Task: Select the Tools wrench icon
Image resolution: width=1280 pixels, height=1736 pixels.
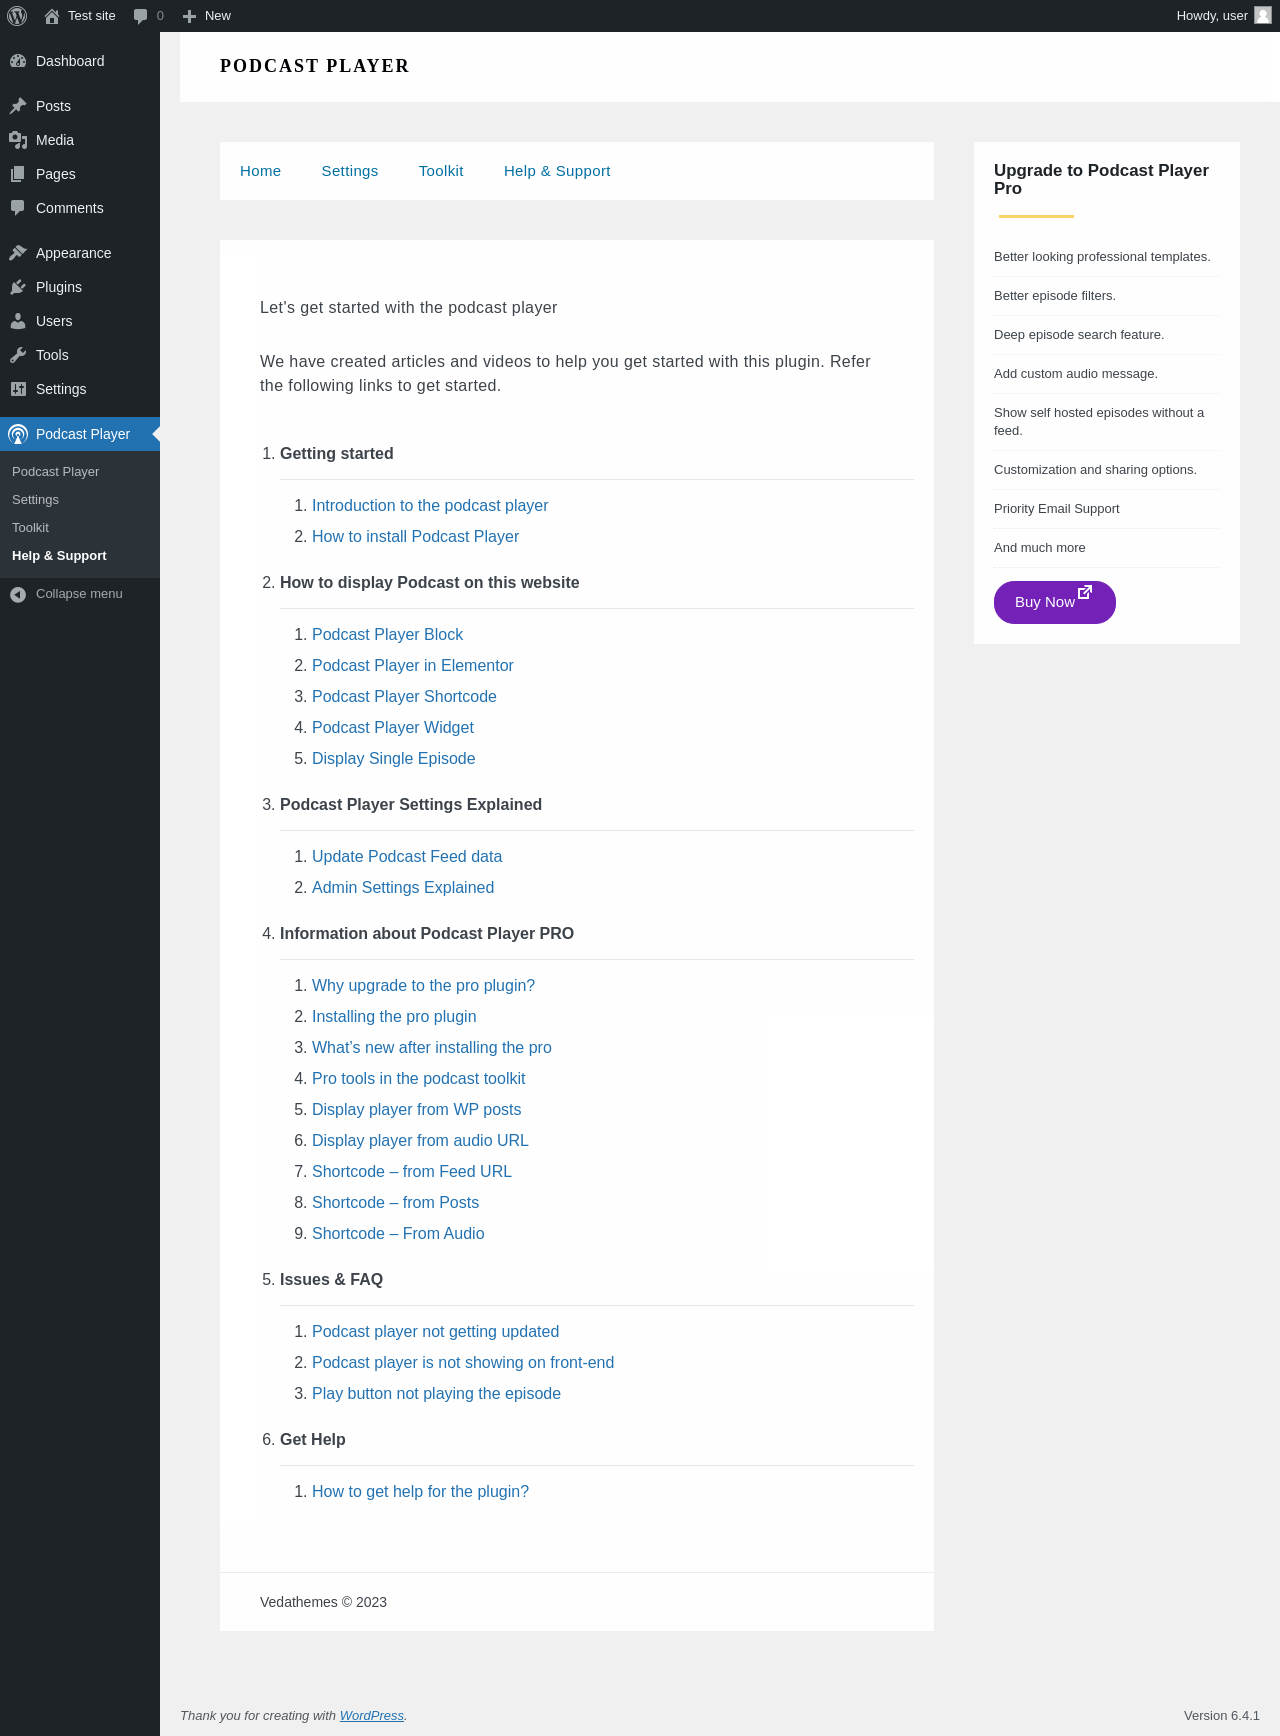Action: [18, 355]
